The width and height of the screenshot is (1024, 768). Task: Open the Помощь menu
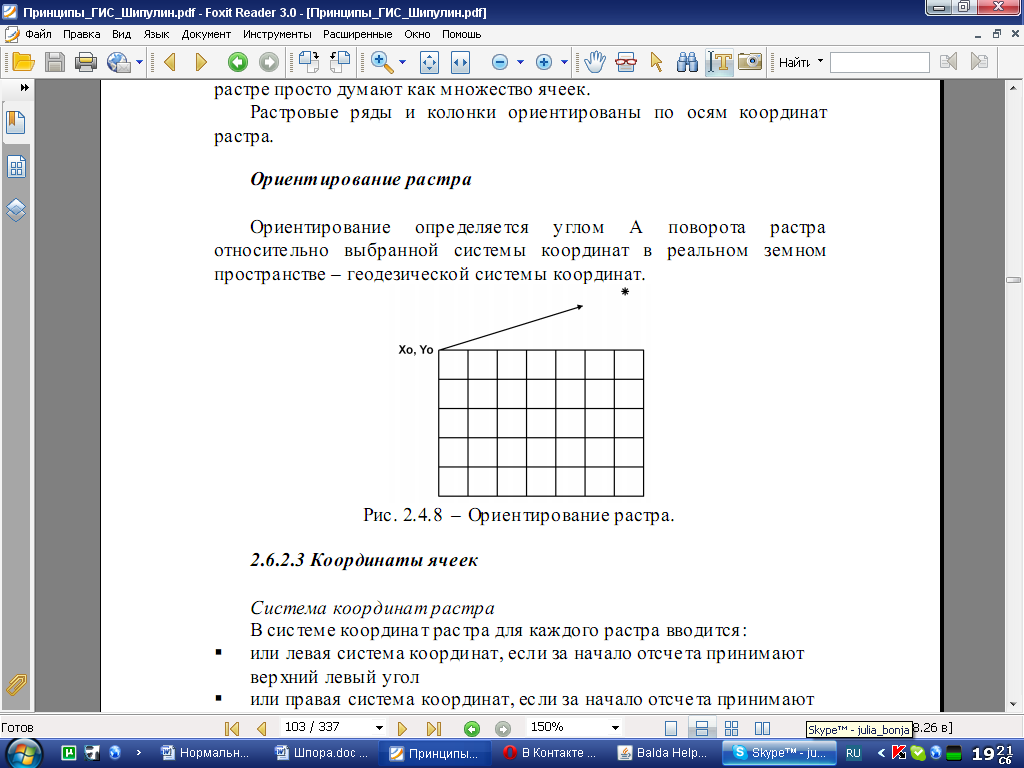(x=462, y=34)
